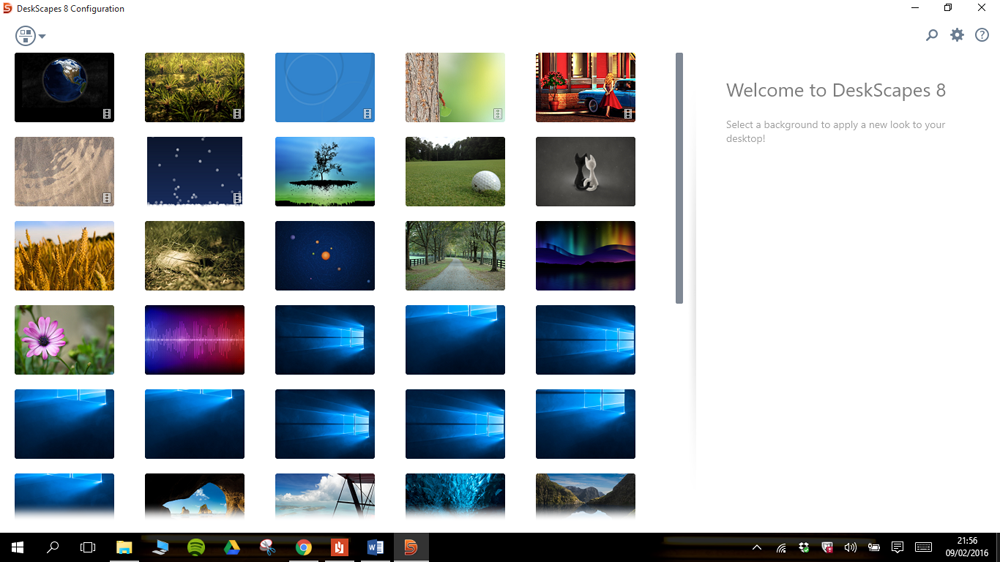The image size is (1000, 562).
Task: Apply the golden wheat field background
Action: (64, 255)
